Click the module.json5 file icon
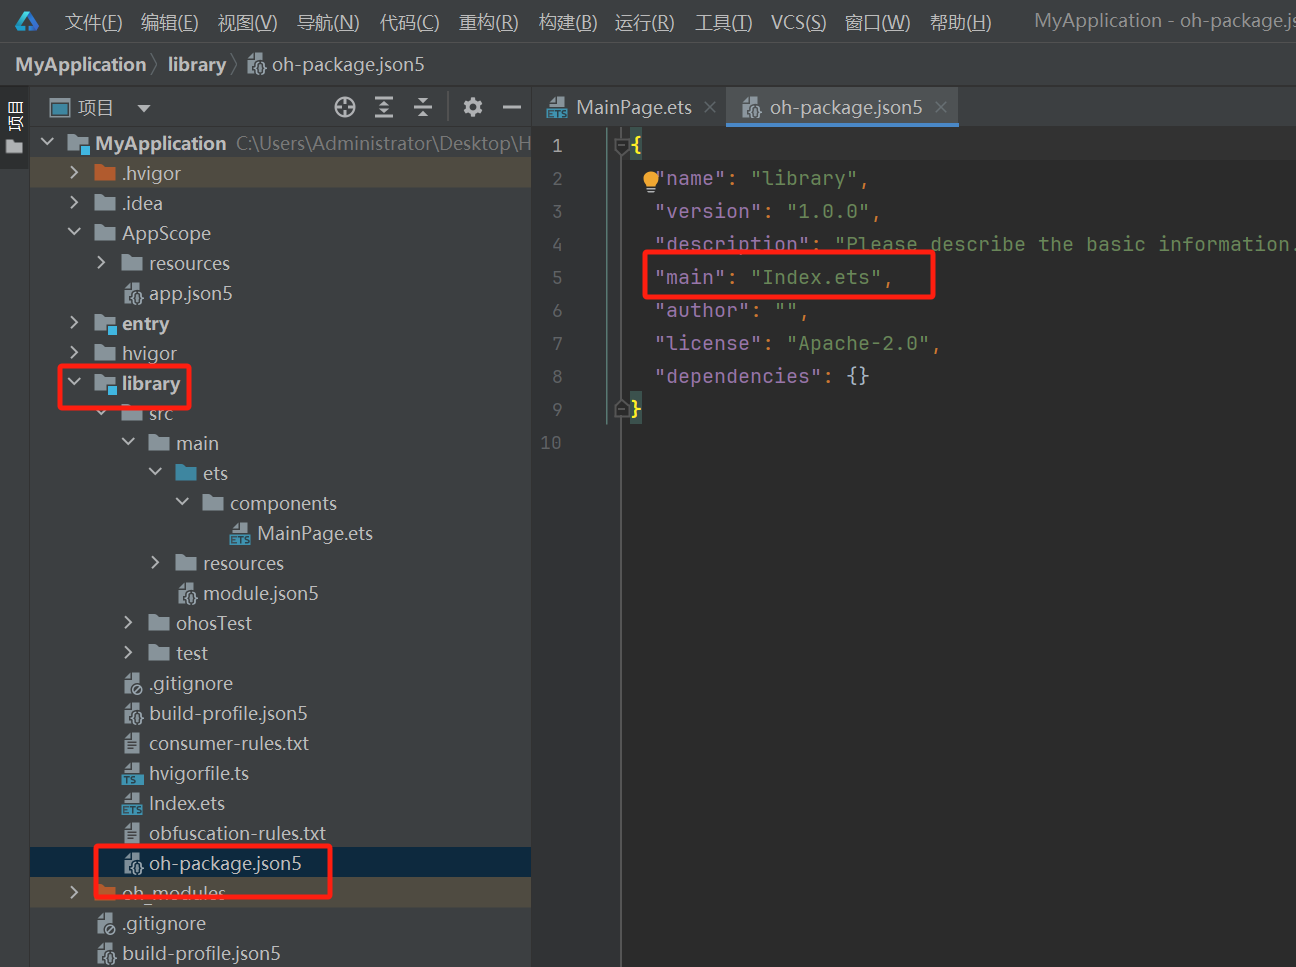1296x967 pixels. [x=187, y=594]
